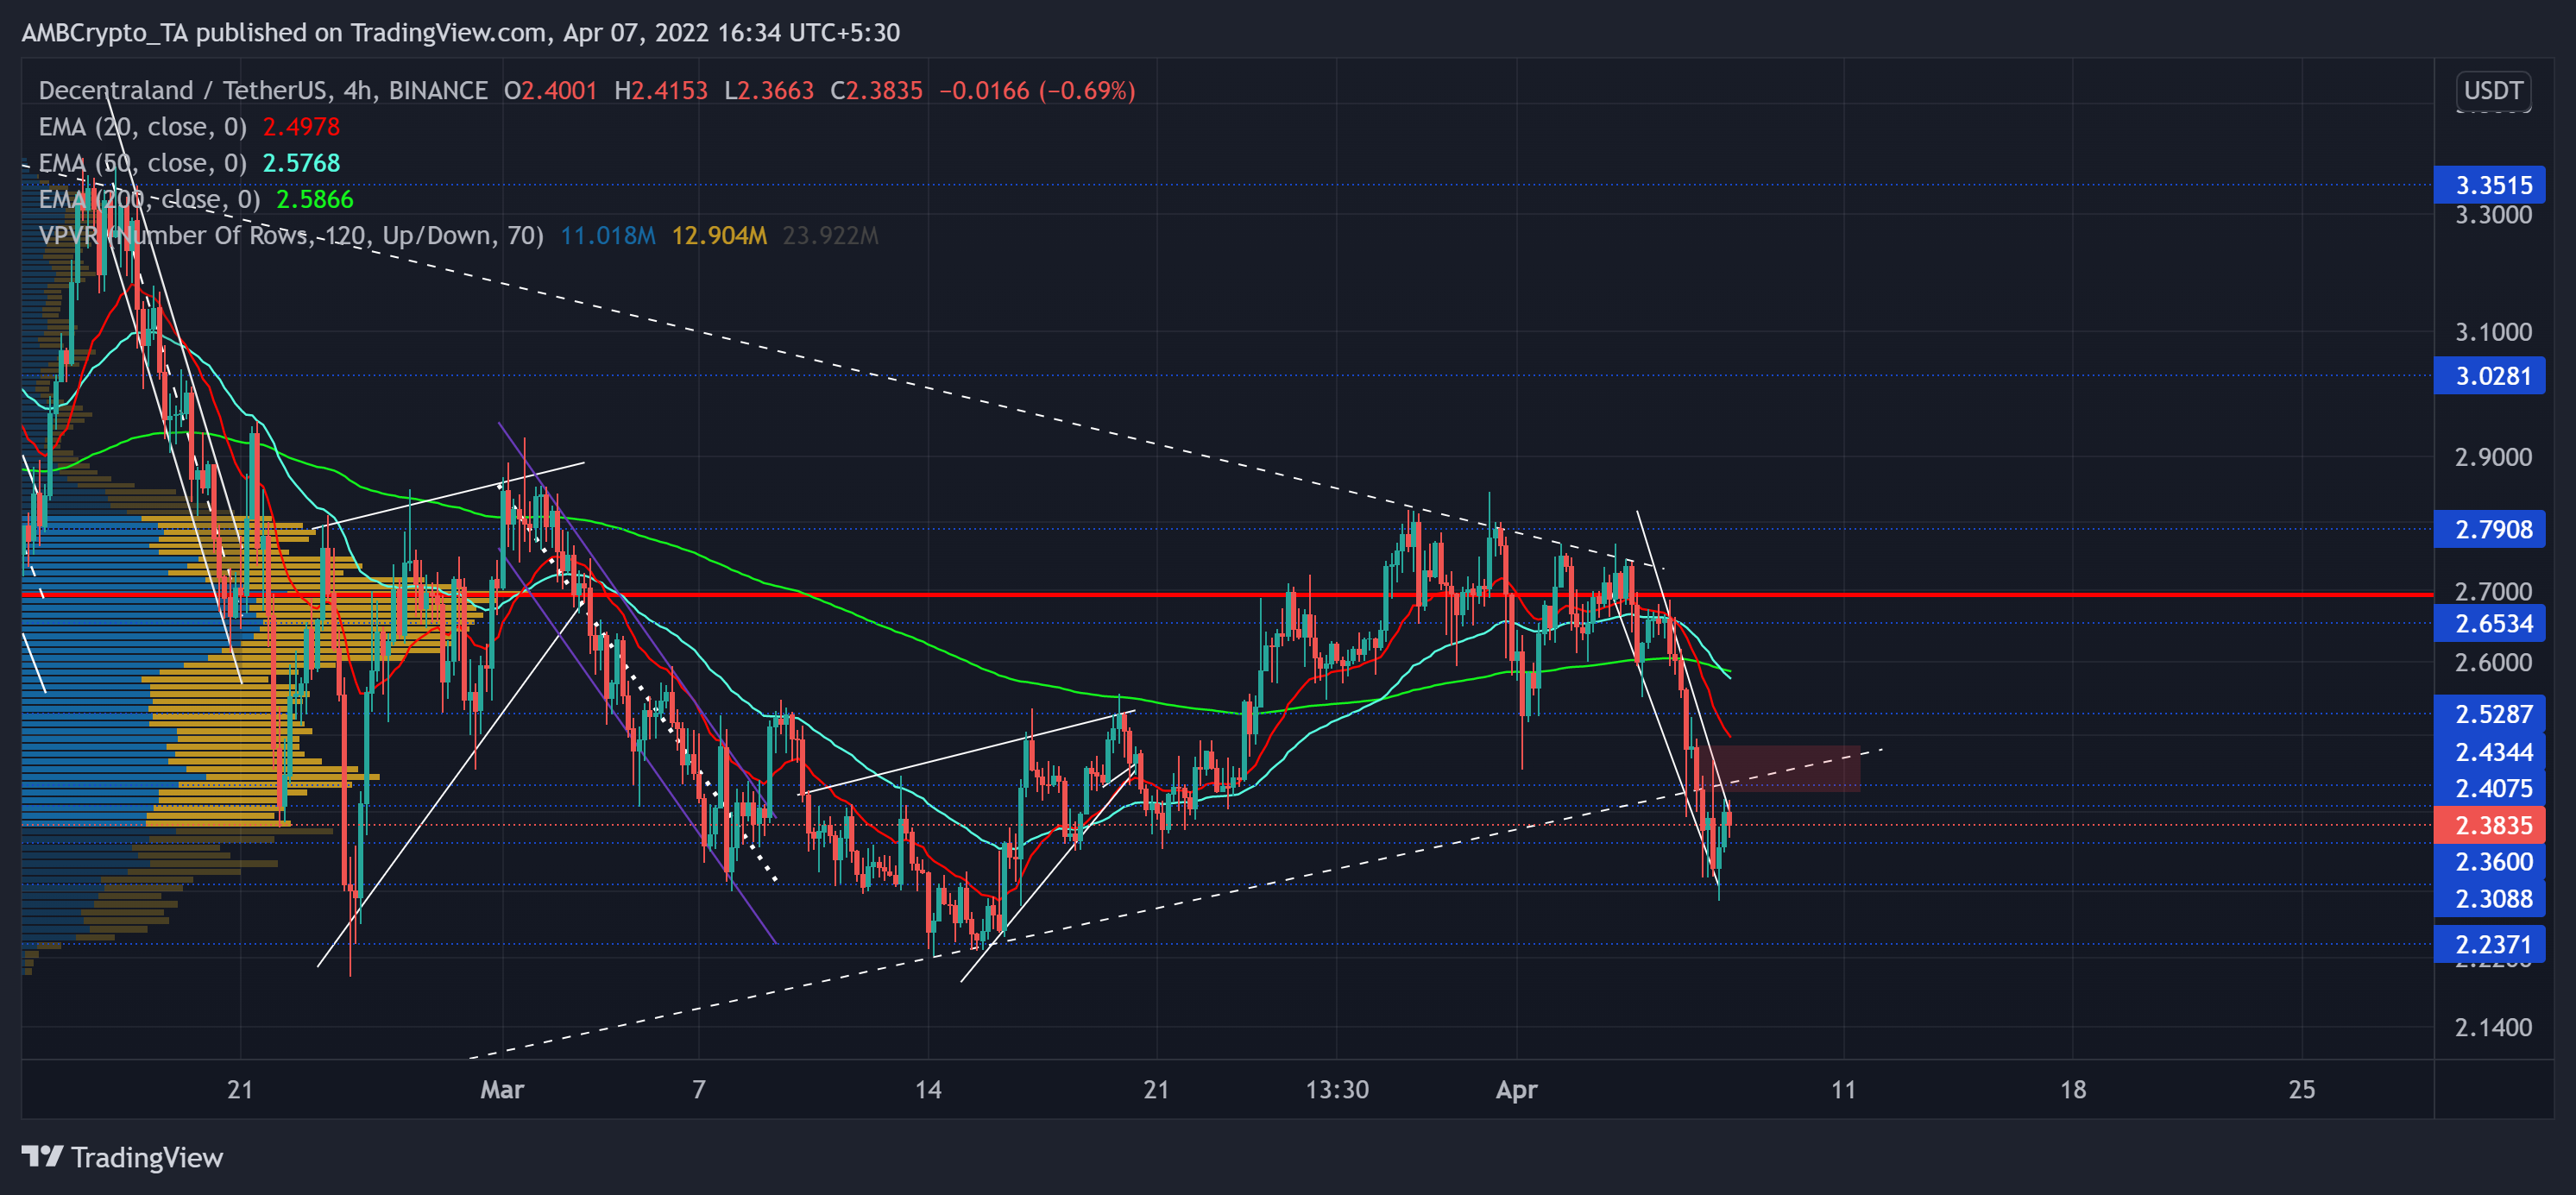Click the '13:30' time axis label
This screenshot has height=1195, width=2576.
[x=1337, y=1089]
